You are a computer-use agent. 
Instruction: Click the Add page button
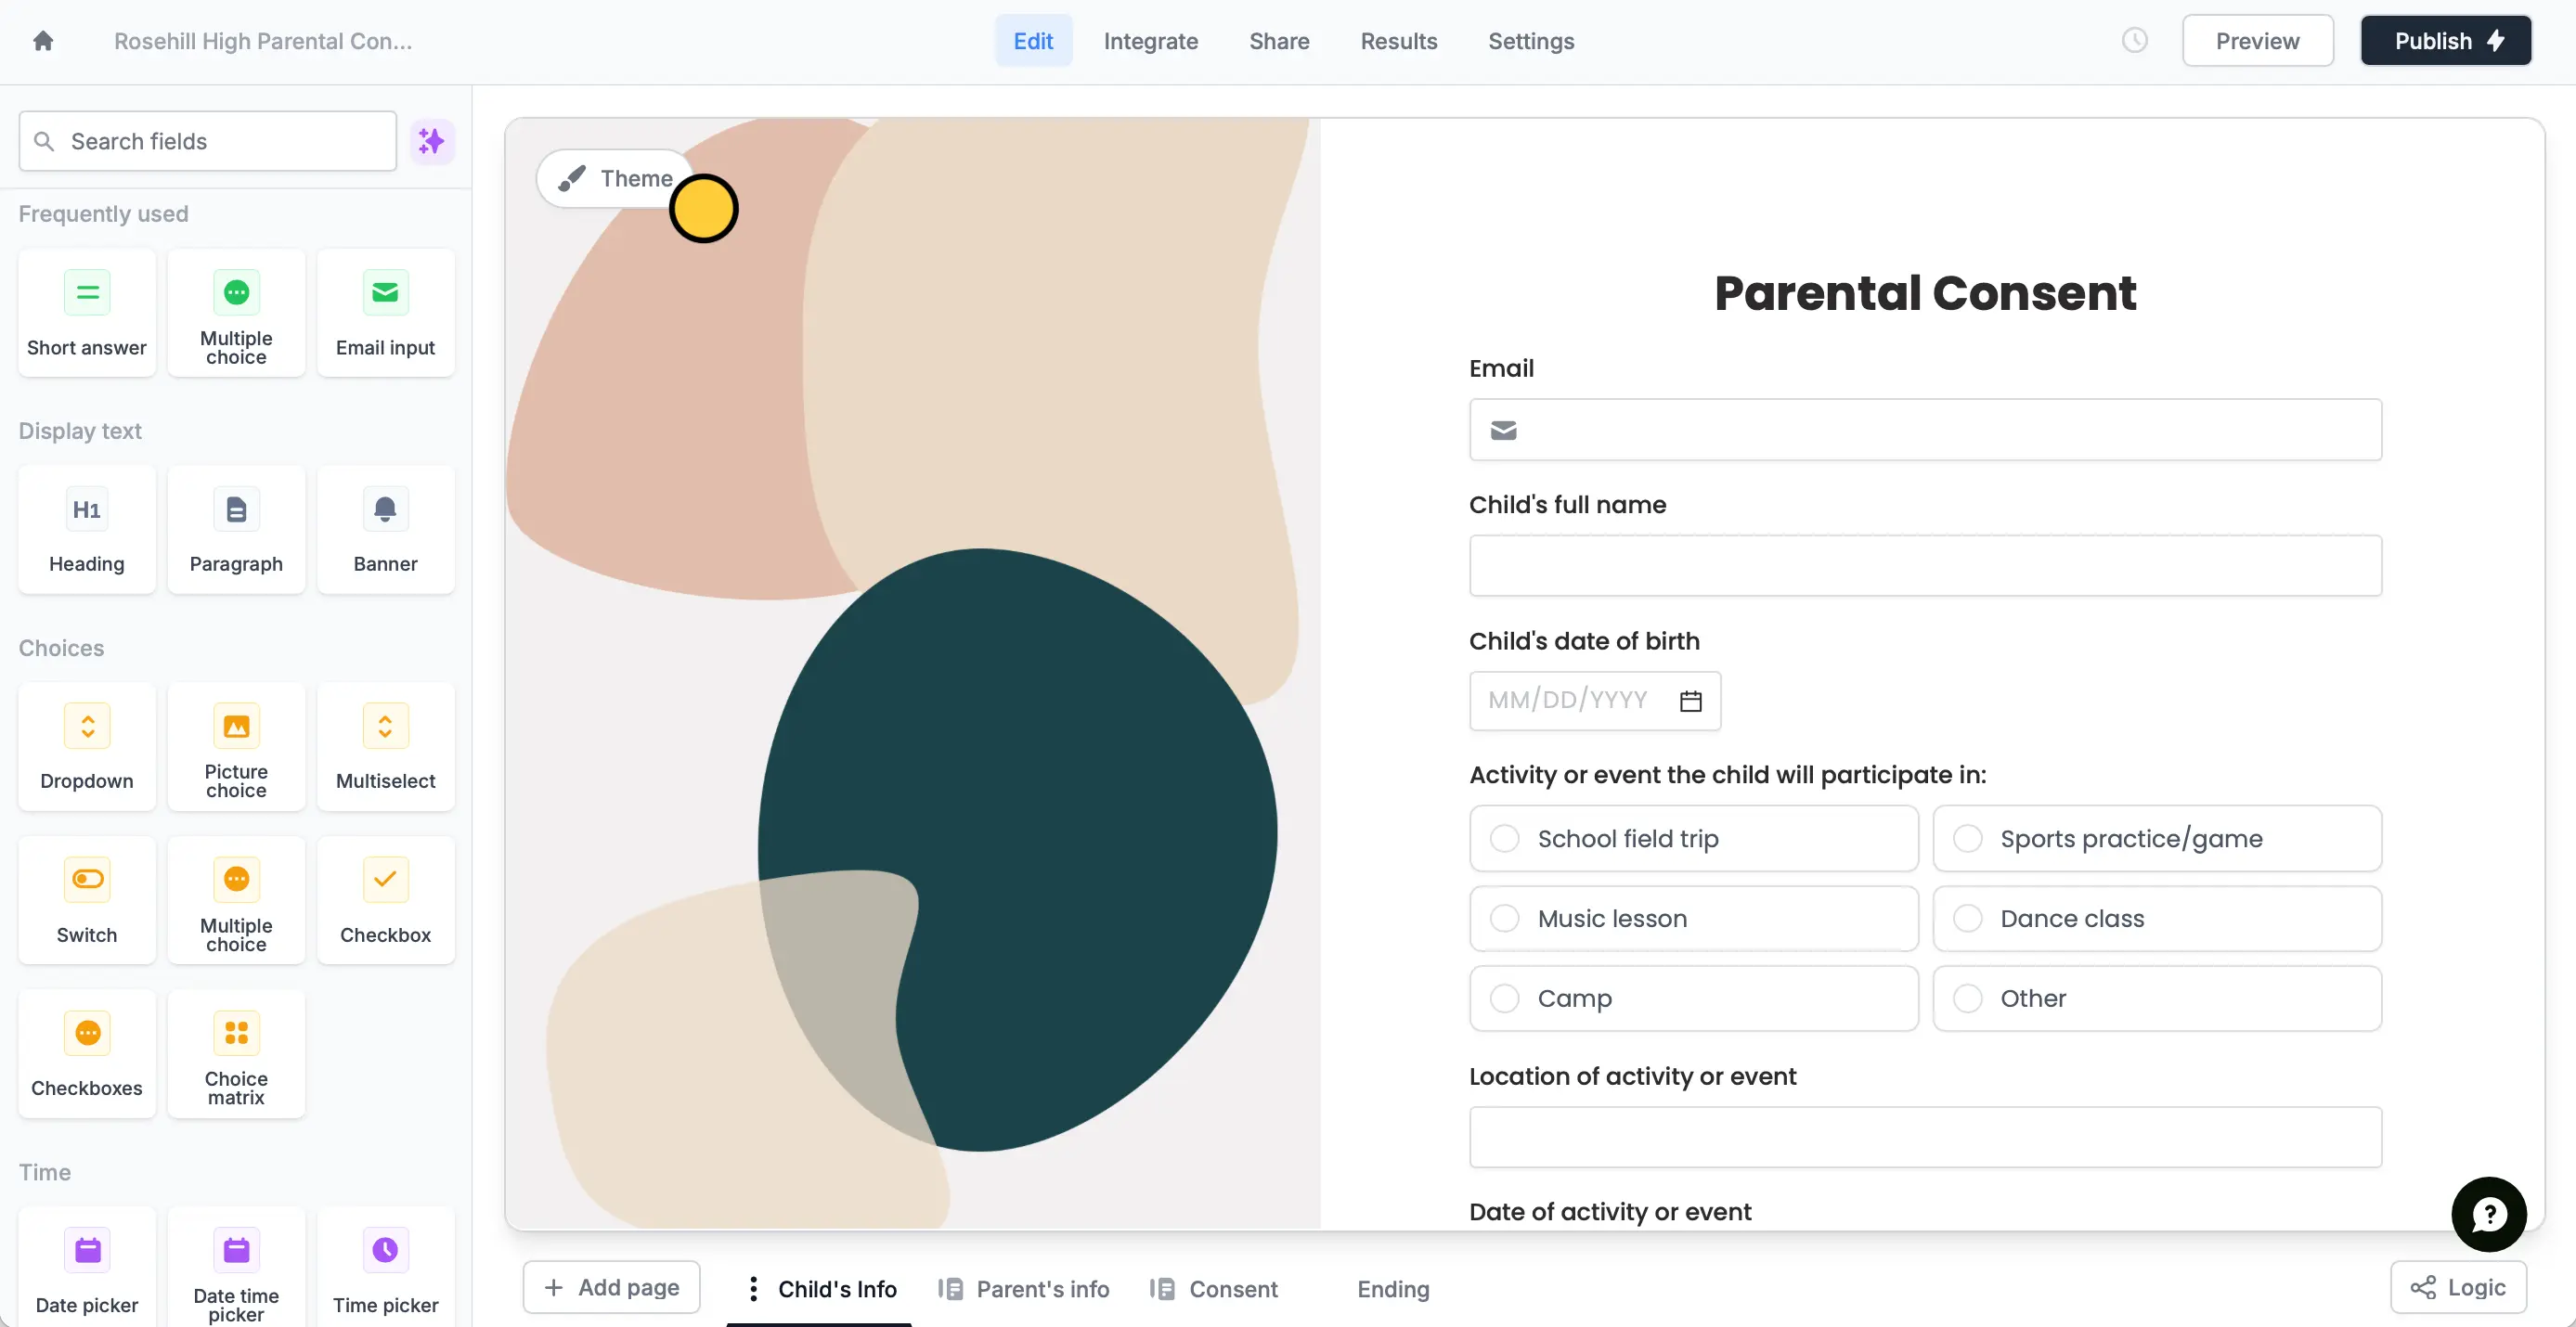[x=611, y=1288]
